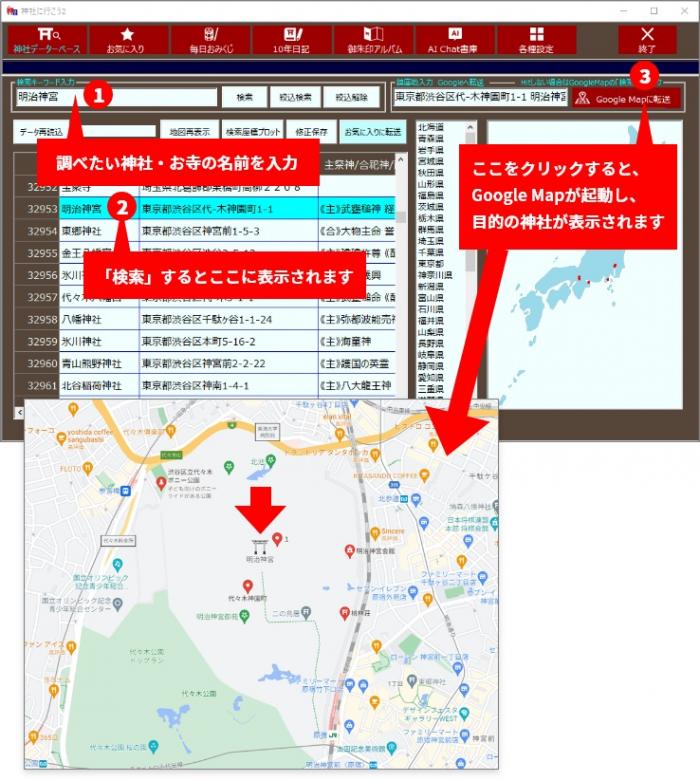Click the table's scroll-up arrow
The height and width of the screenshot is (781, 700).
pos(401,159)
